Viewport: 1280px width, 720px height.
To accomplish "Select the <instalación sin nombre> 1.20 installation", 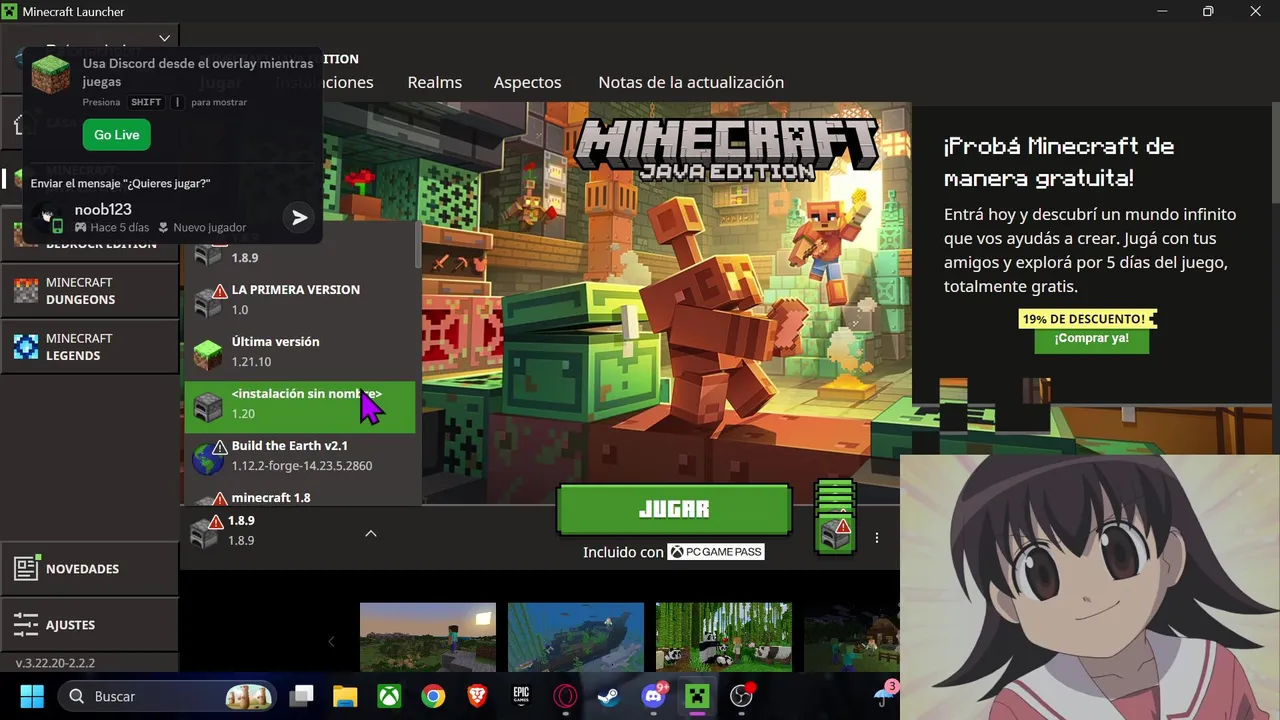I will pyautogui.click(x=299, y=407).
